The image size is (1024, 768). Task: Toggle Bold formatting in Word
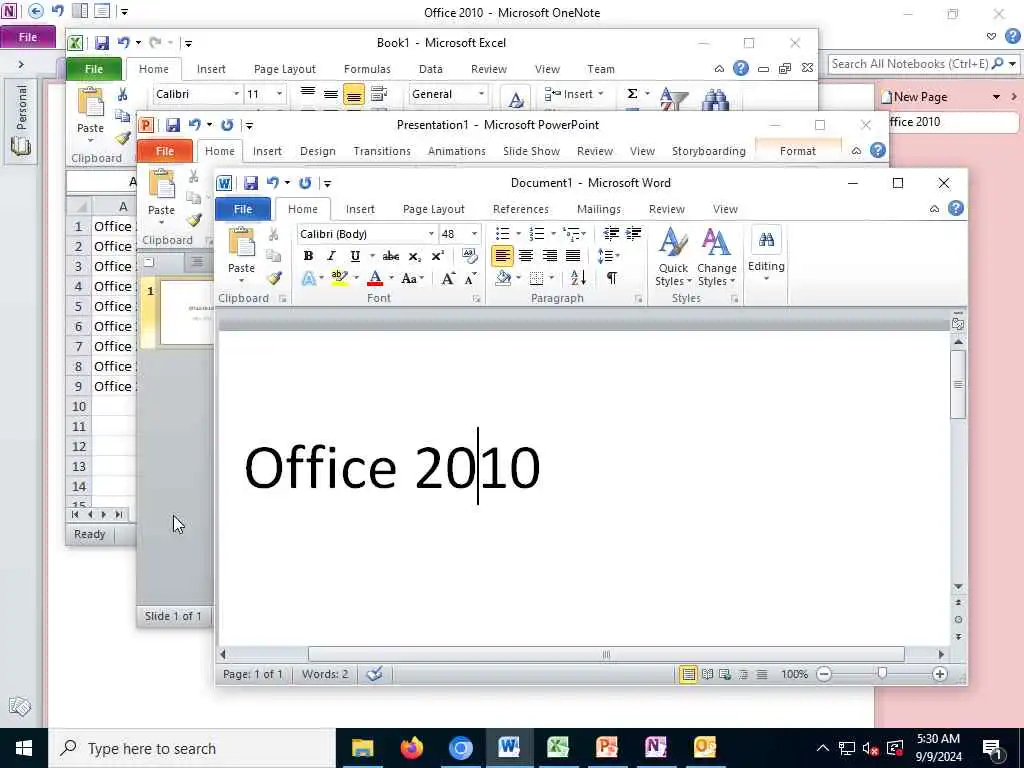(308, 256)
